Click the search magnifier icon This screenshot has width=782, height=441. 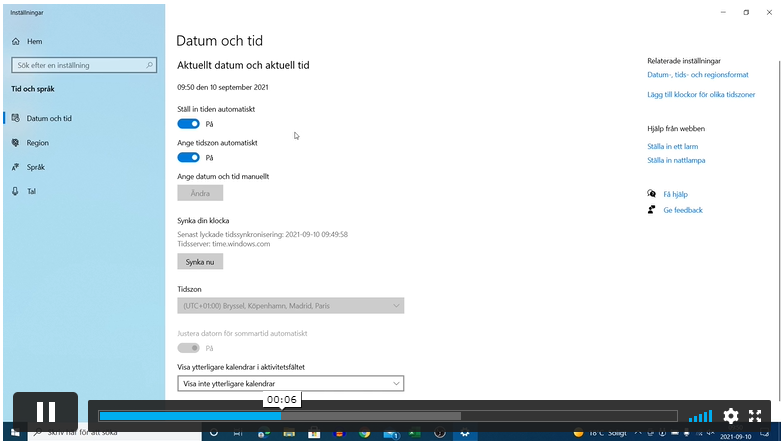(x=150, y=65)
